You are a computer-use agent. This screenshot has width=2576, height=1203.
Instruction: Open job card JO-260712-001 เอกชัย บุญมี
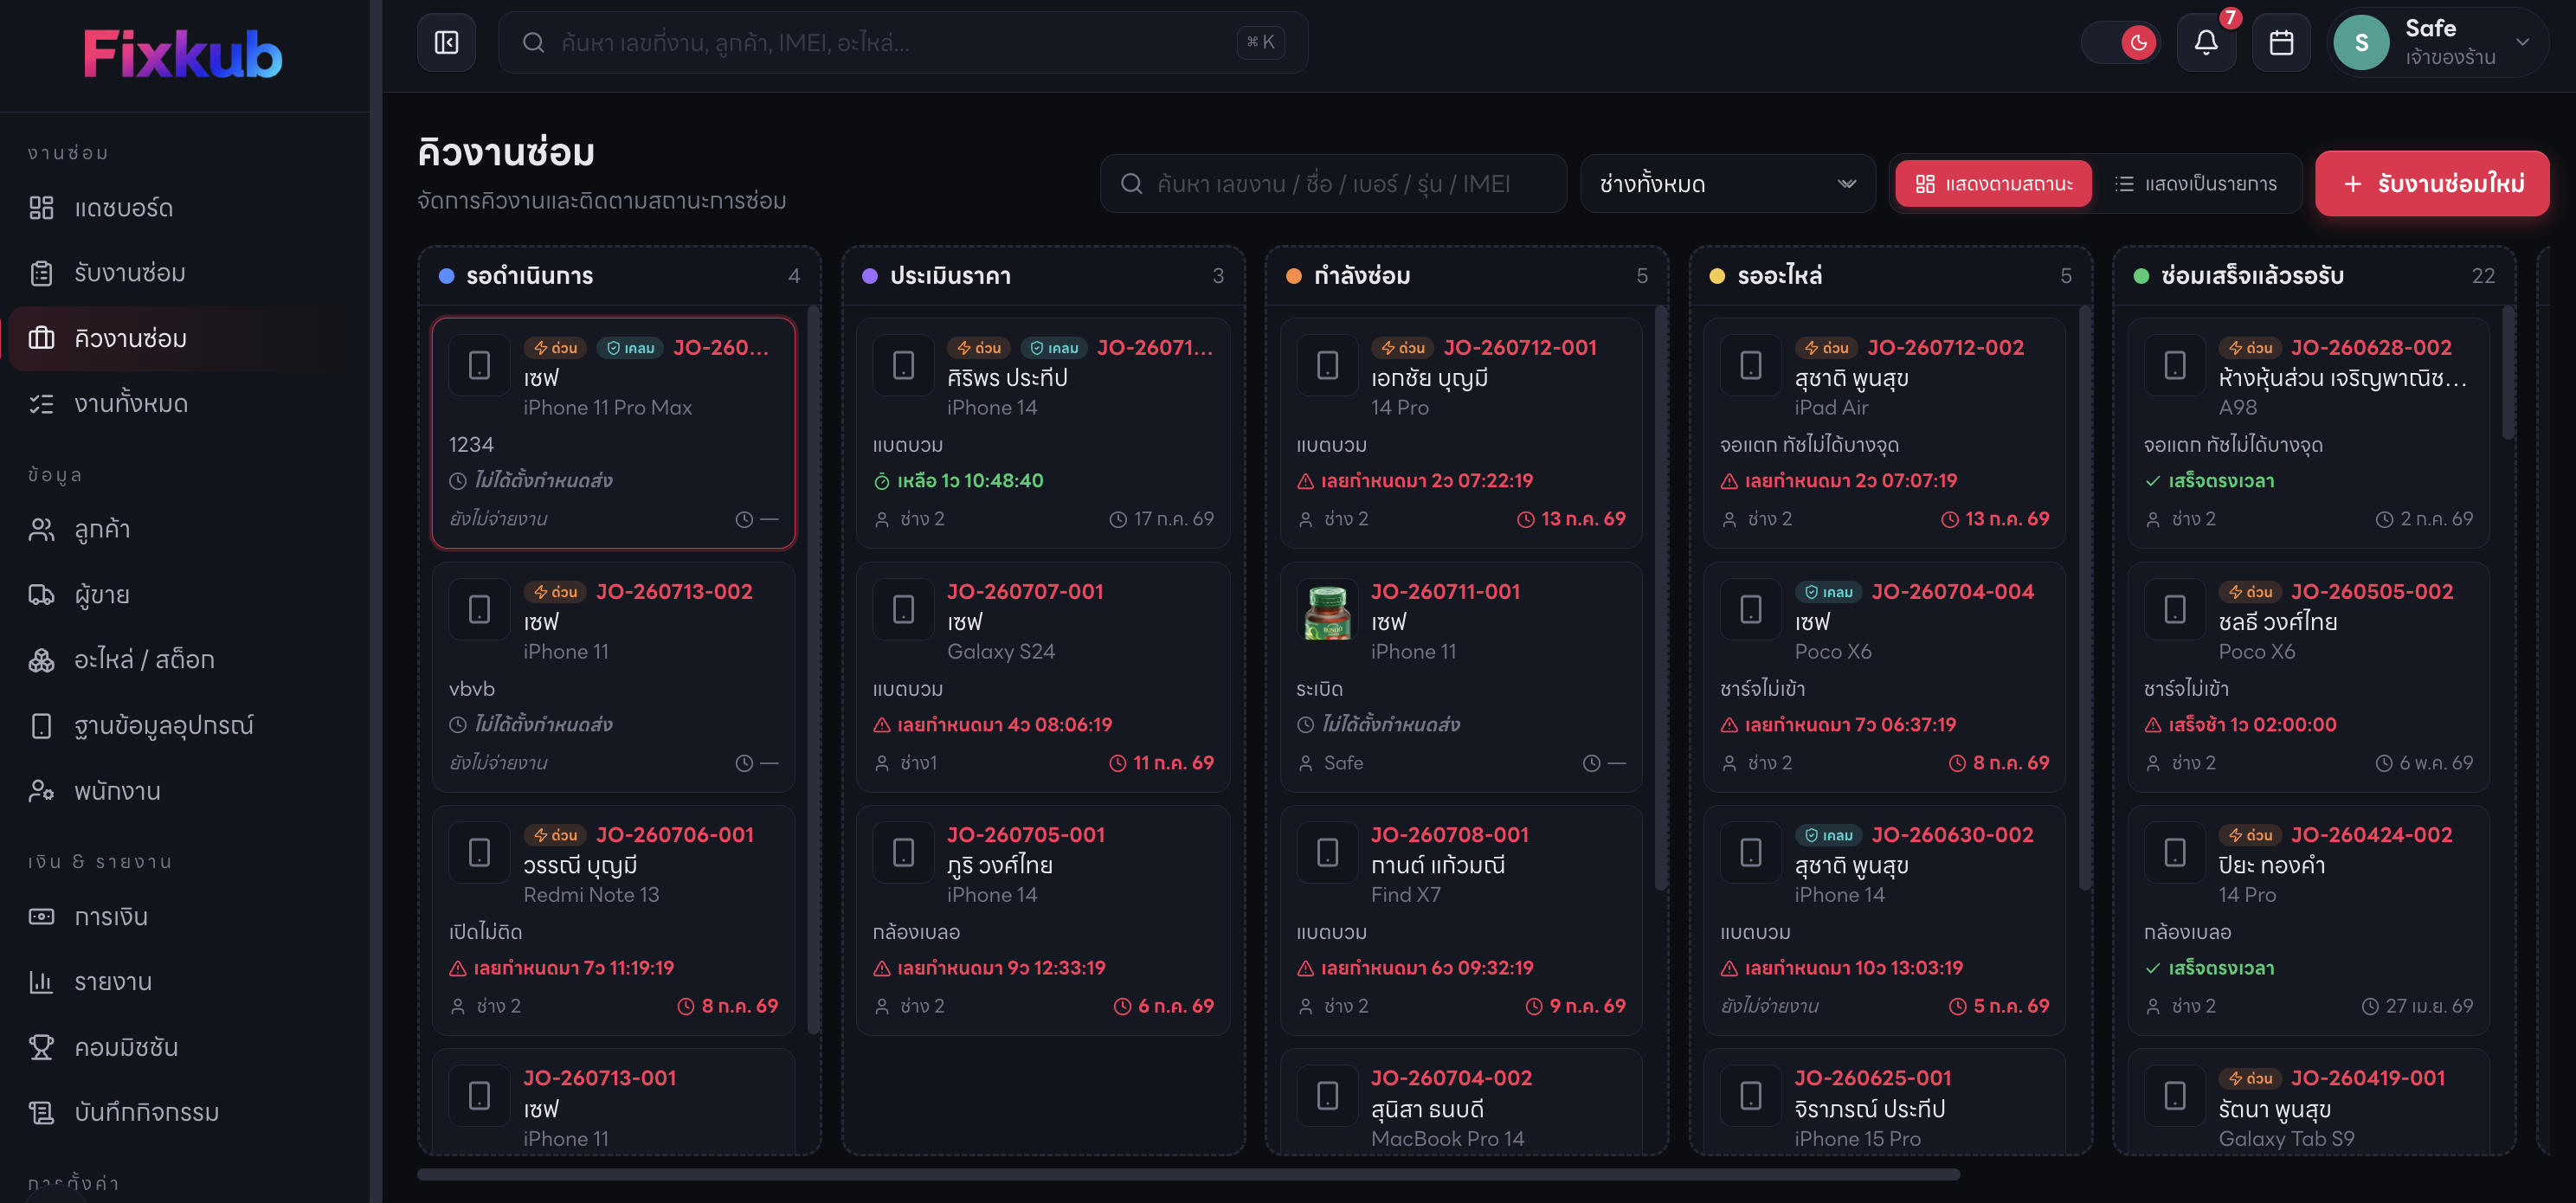click(x=1460, y=432)
